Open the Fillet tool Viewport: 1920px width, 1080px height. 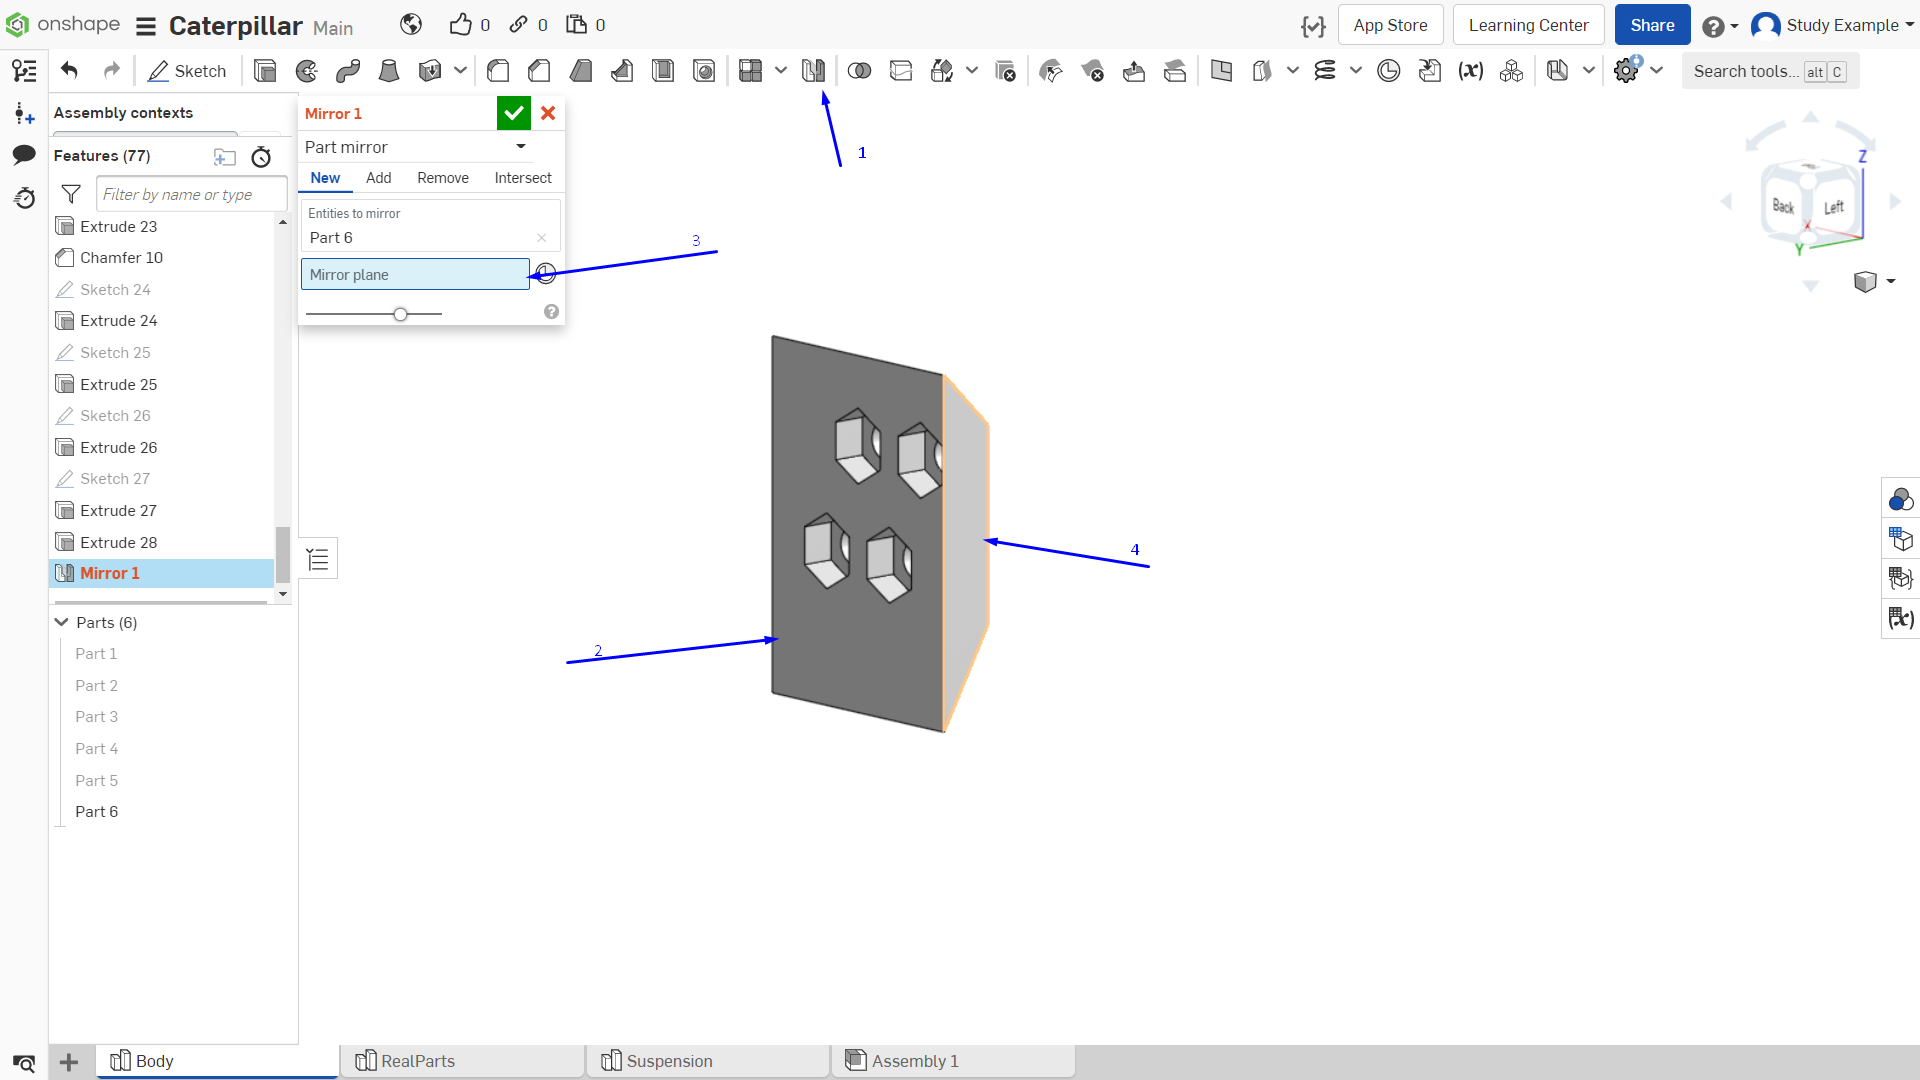498,71
